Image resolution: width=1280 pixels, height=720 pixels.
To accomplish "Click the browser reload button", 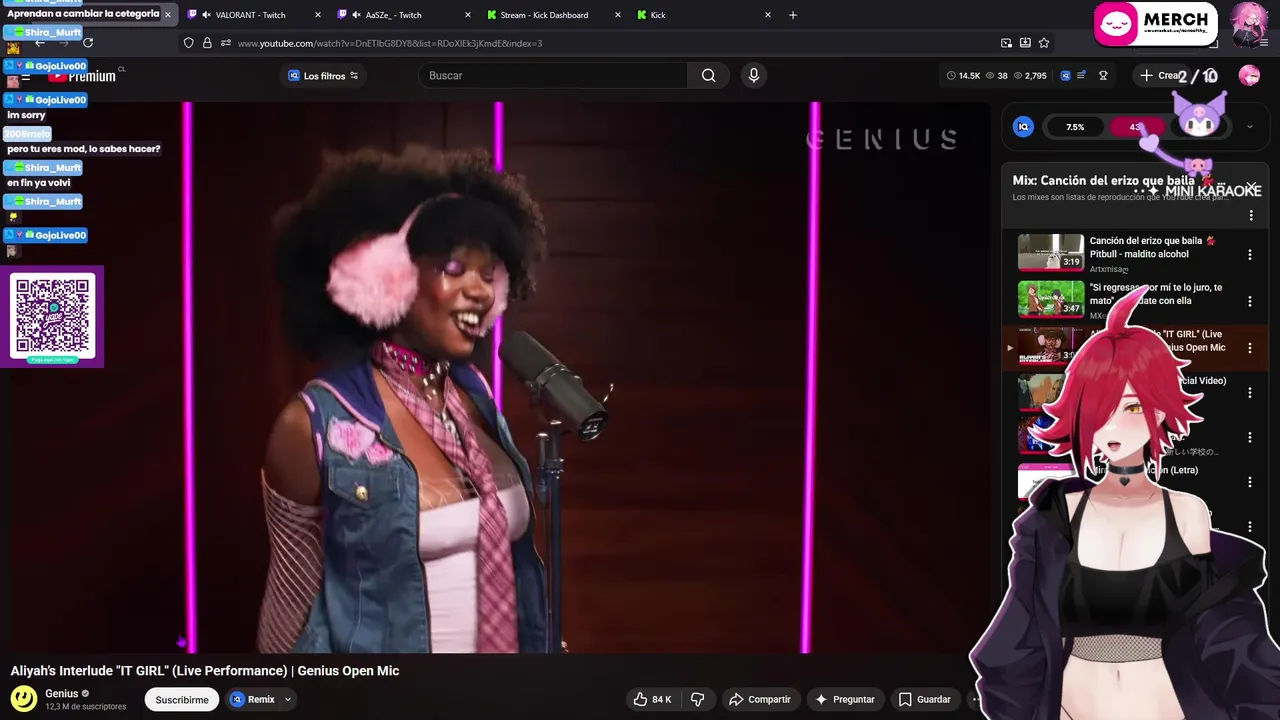I will (88, 43).
